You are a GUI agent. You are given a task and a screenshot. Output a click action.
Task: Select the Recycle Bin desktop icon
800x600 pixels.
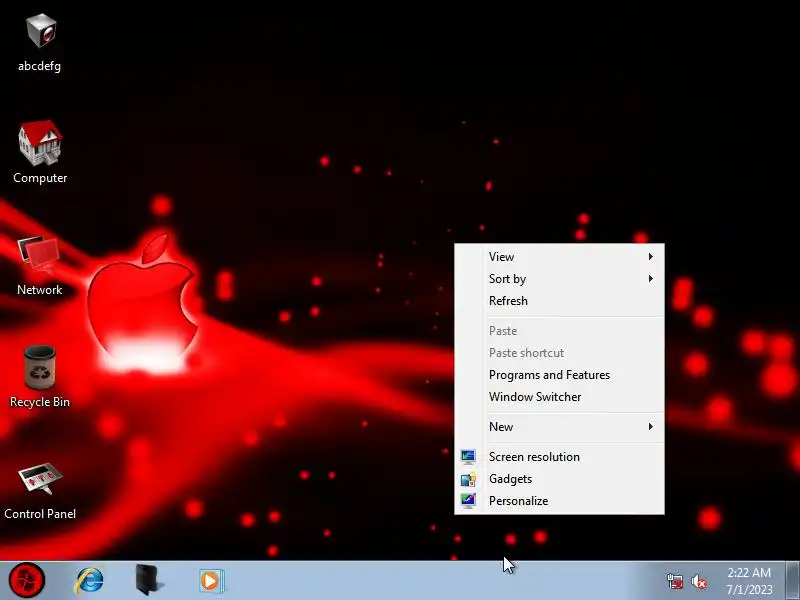[x=40, y=377]
